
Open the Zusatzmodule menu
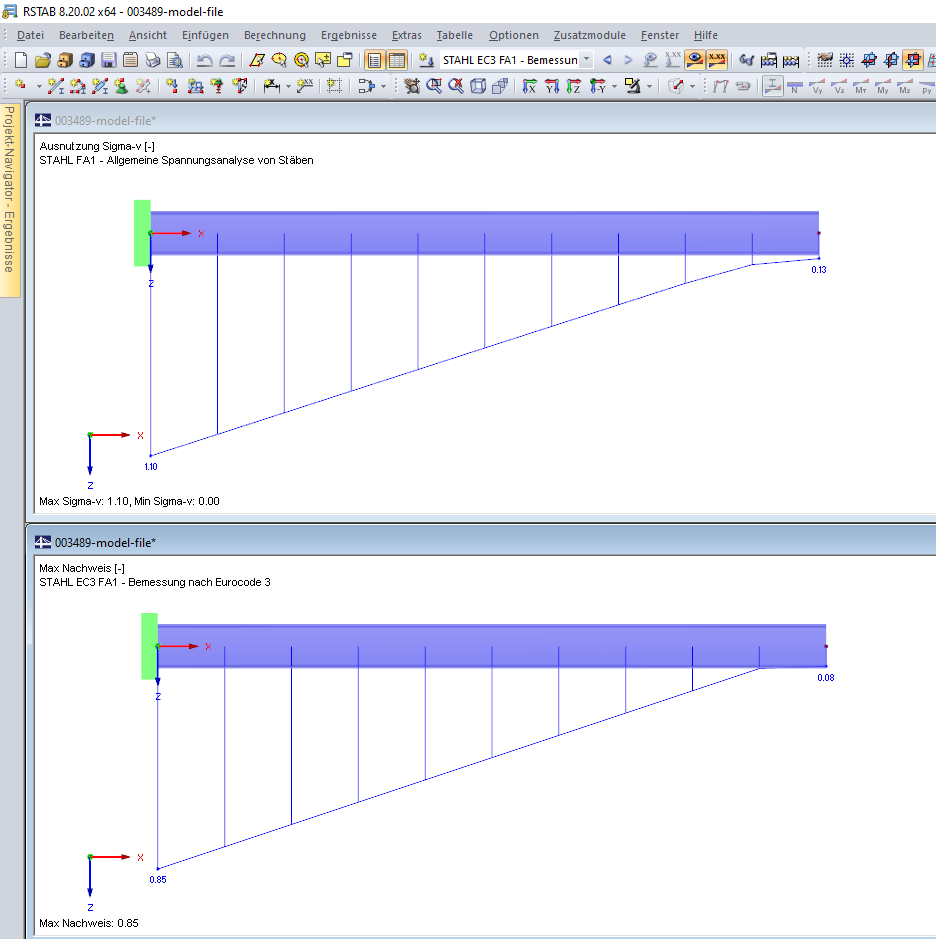pos(589,35)
